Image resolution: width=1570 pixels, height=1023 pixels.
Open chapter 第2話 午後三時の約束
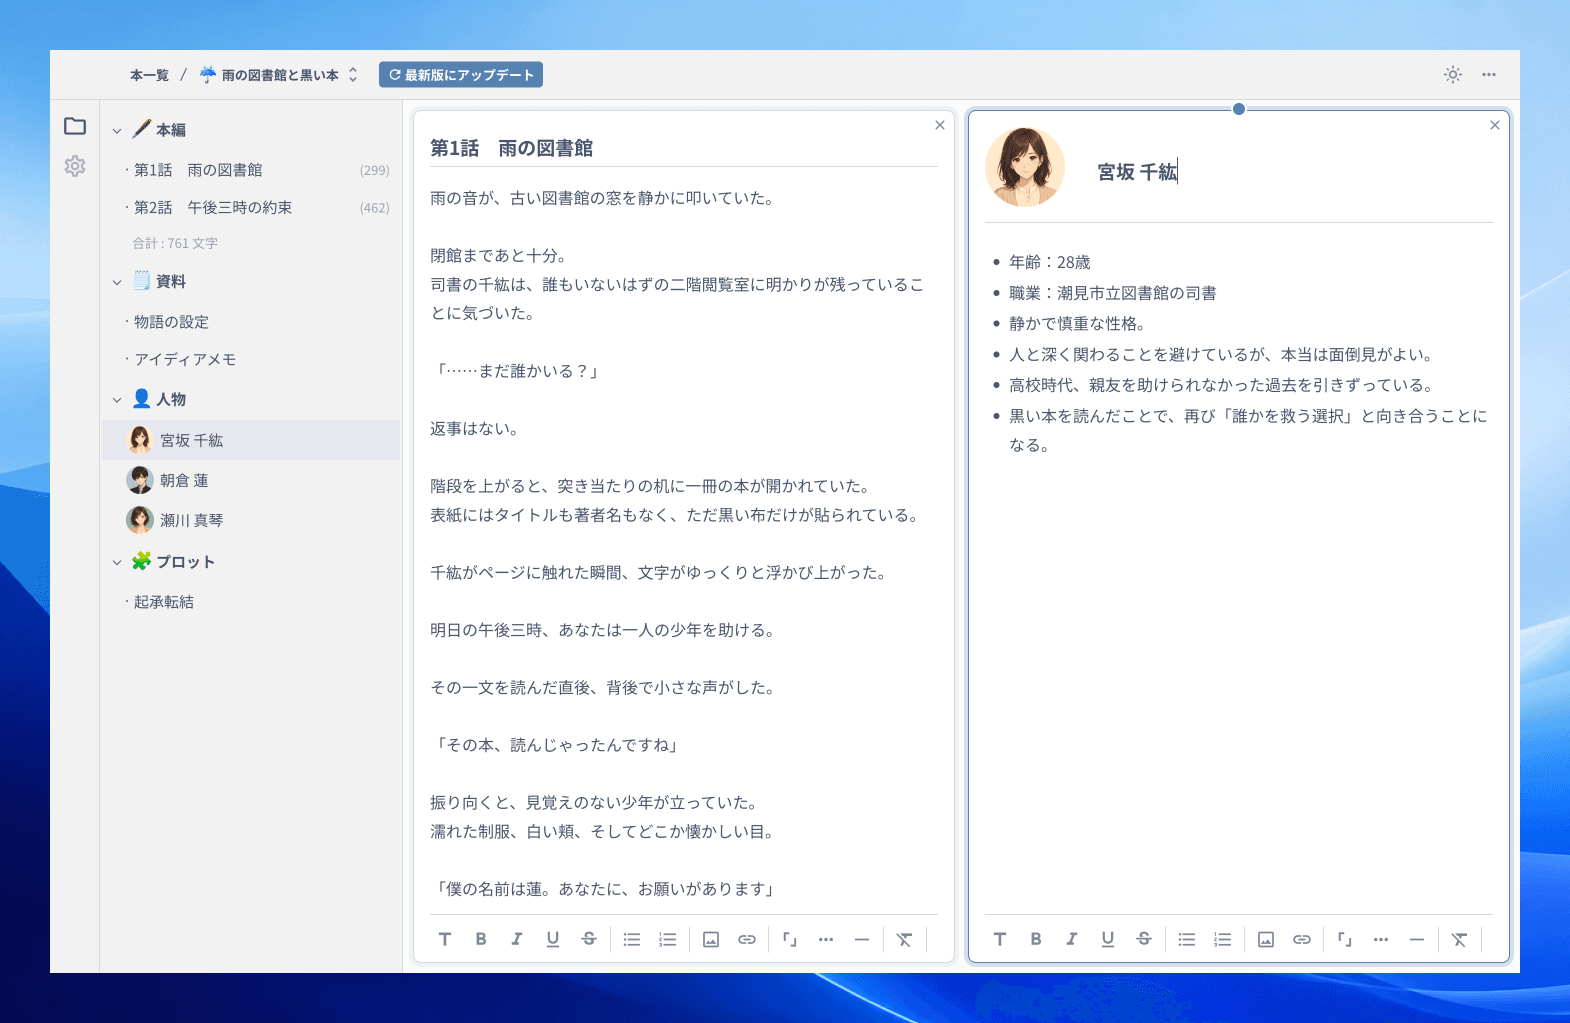251,207
